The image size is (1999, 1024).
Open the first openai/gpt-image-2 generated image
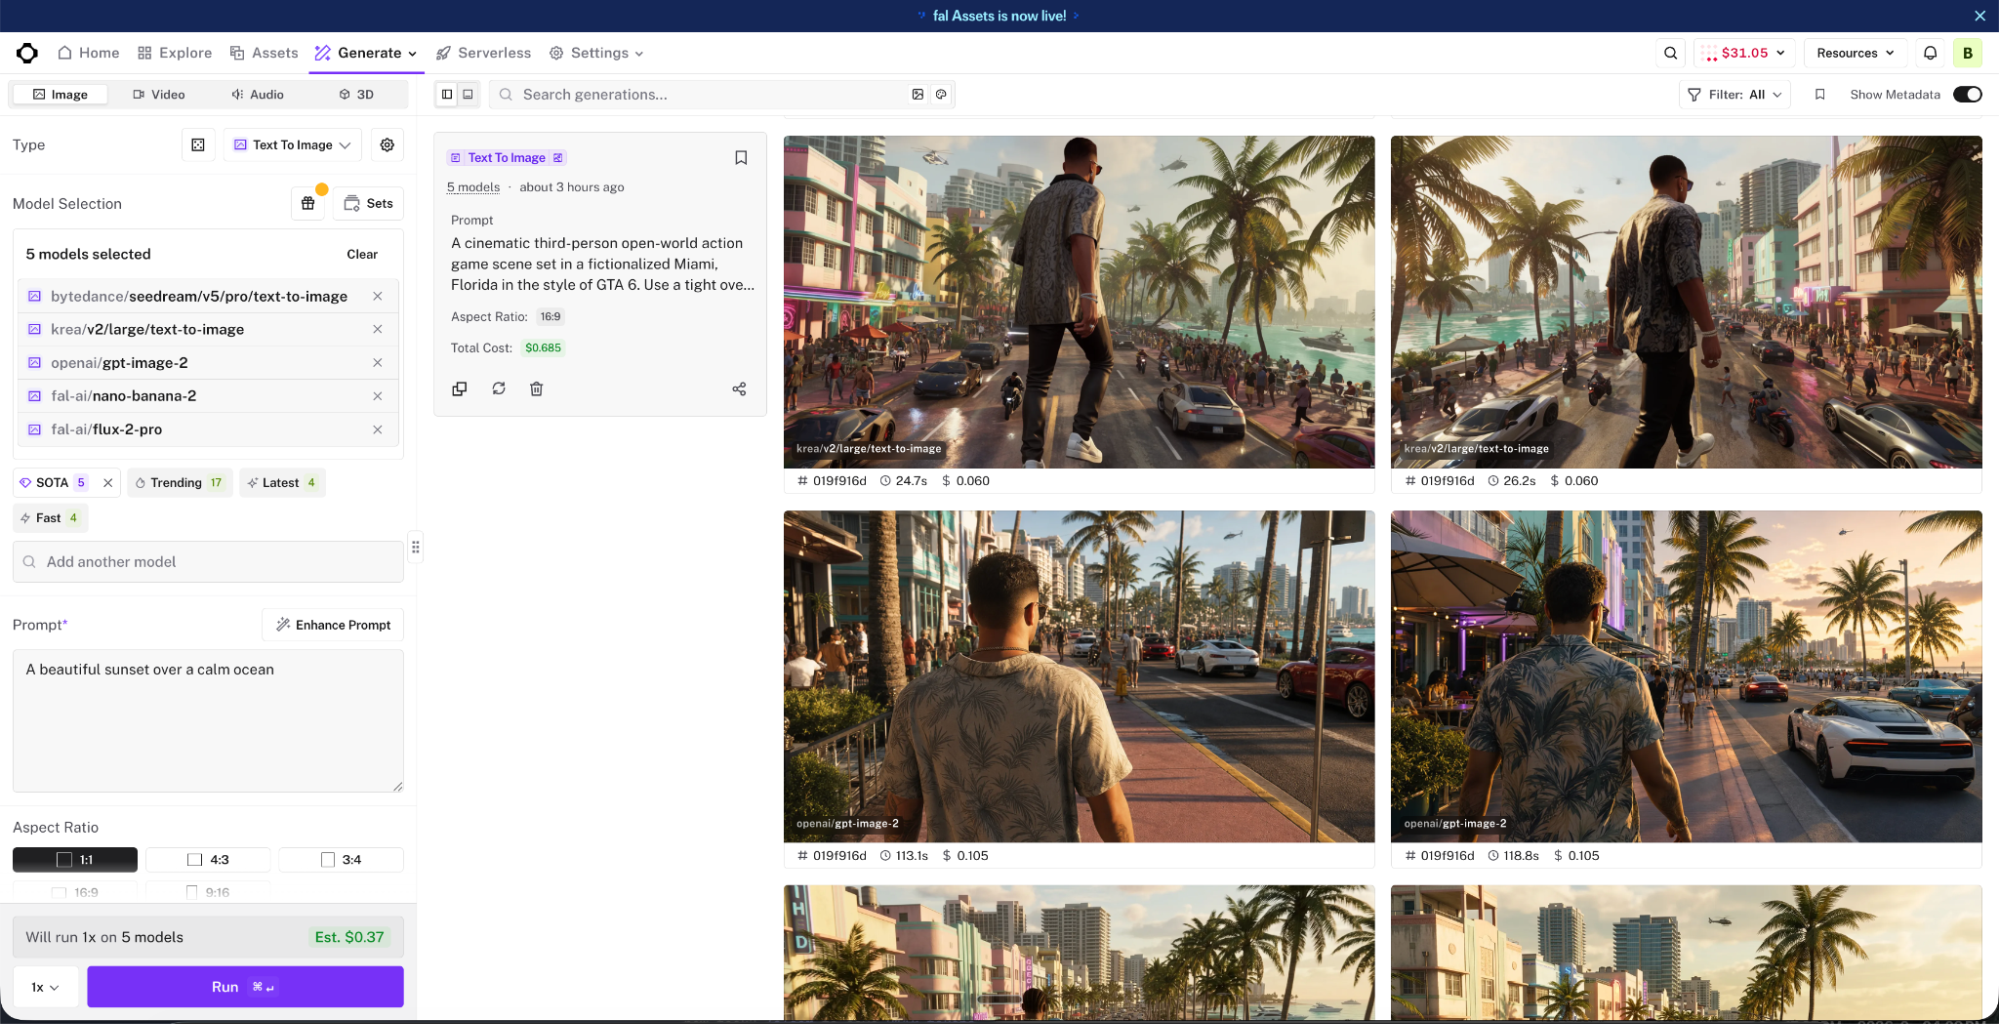tap(1079, 677)
